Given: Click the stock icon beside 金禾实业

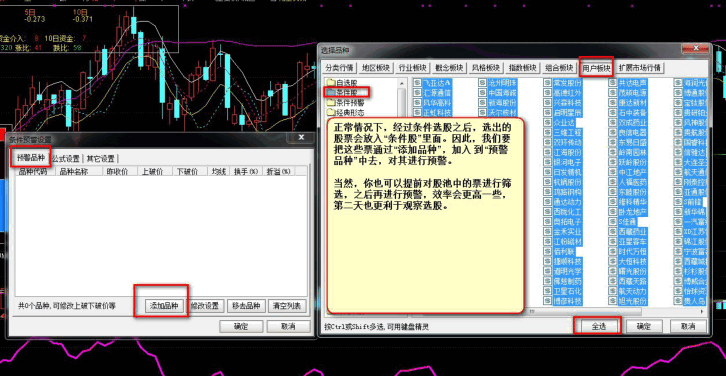Looking at the screenshot, I should pyautogui.click(x=548, y=232).
